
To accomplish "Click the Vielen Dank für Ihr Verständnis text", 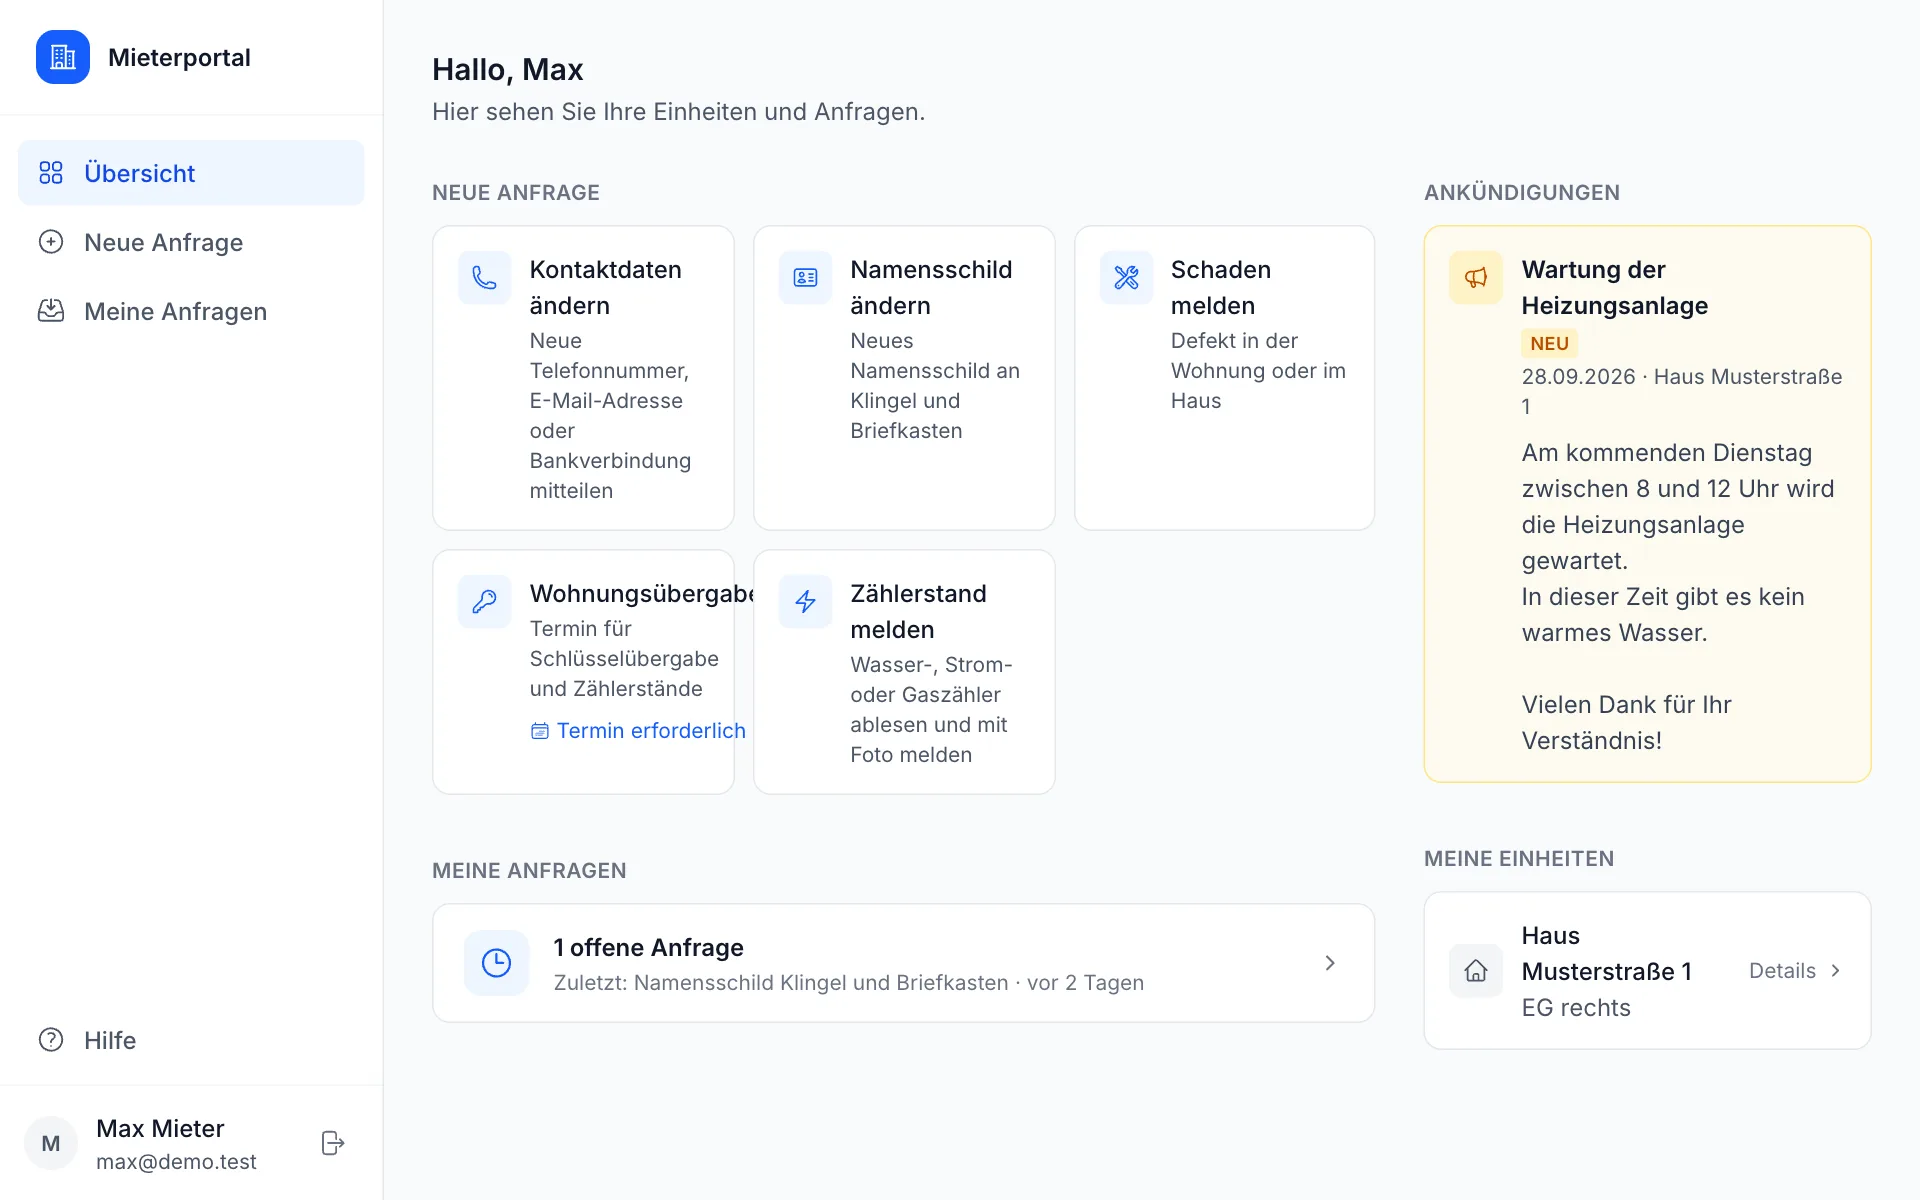I will click(1626, 723).
